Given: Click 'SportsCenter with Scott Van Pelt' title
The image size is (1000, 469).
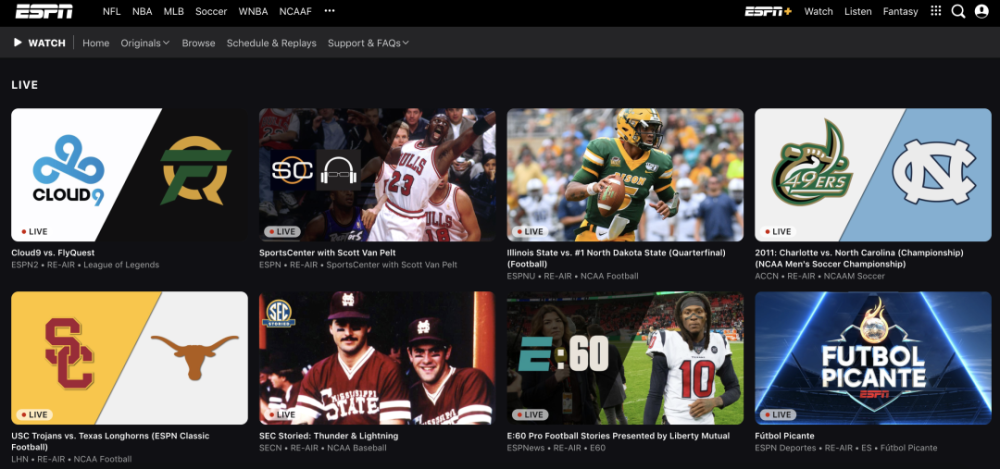Looking at the screenshot, I should click(x=327, y=253).
